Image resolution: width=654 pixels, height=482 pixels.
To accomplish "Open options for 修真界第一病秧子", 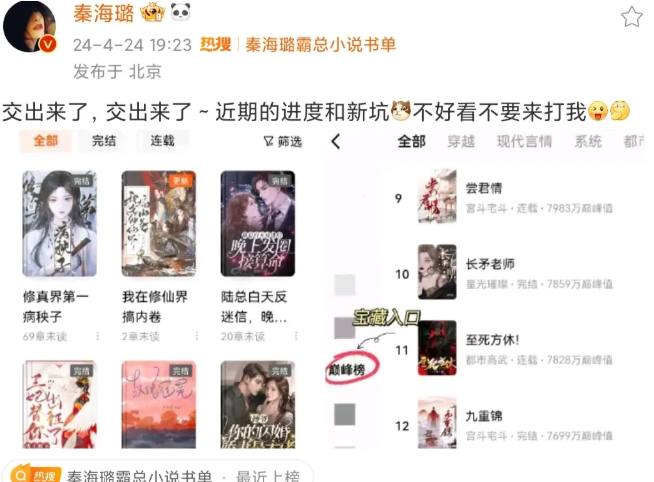I will tap(98, 336).
